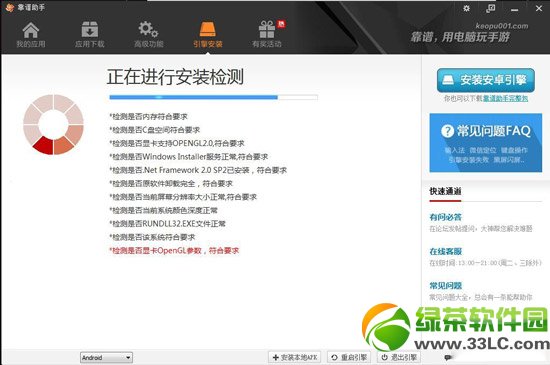Viewport: 550px width, 365px height.
Task: Open 应用下载 download box icon
Action: 89,29
